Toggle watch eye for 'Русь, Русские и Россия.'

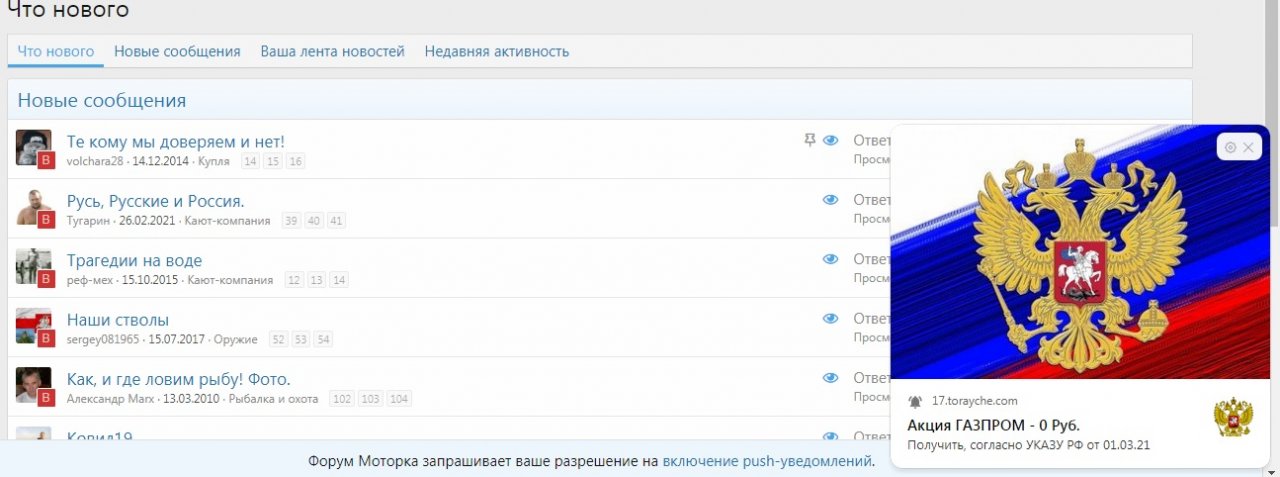click(x=830, y=200)
